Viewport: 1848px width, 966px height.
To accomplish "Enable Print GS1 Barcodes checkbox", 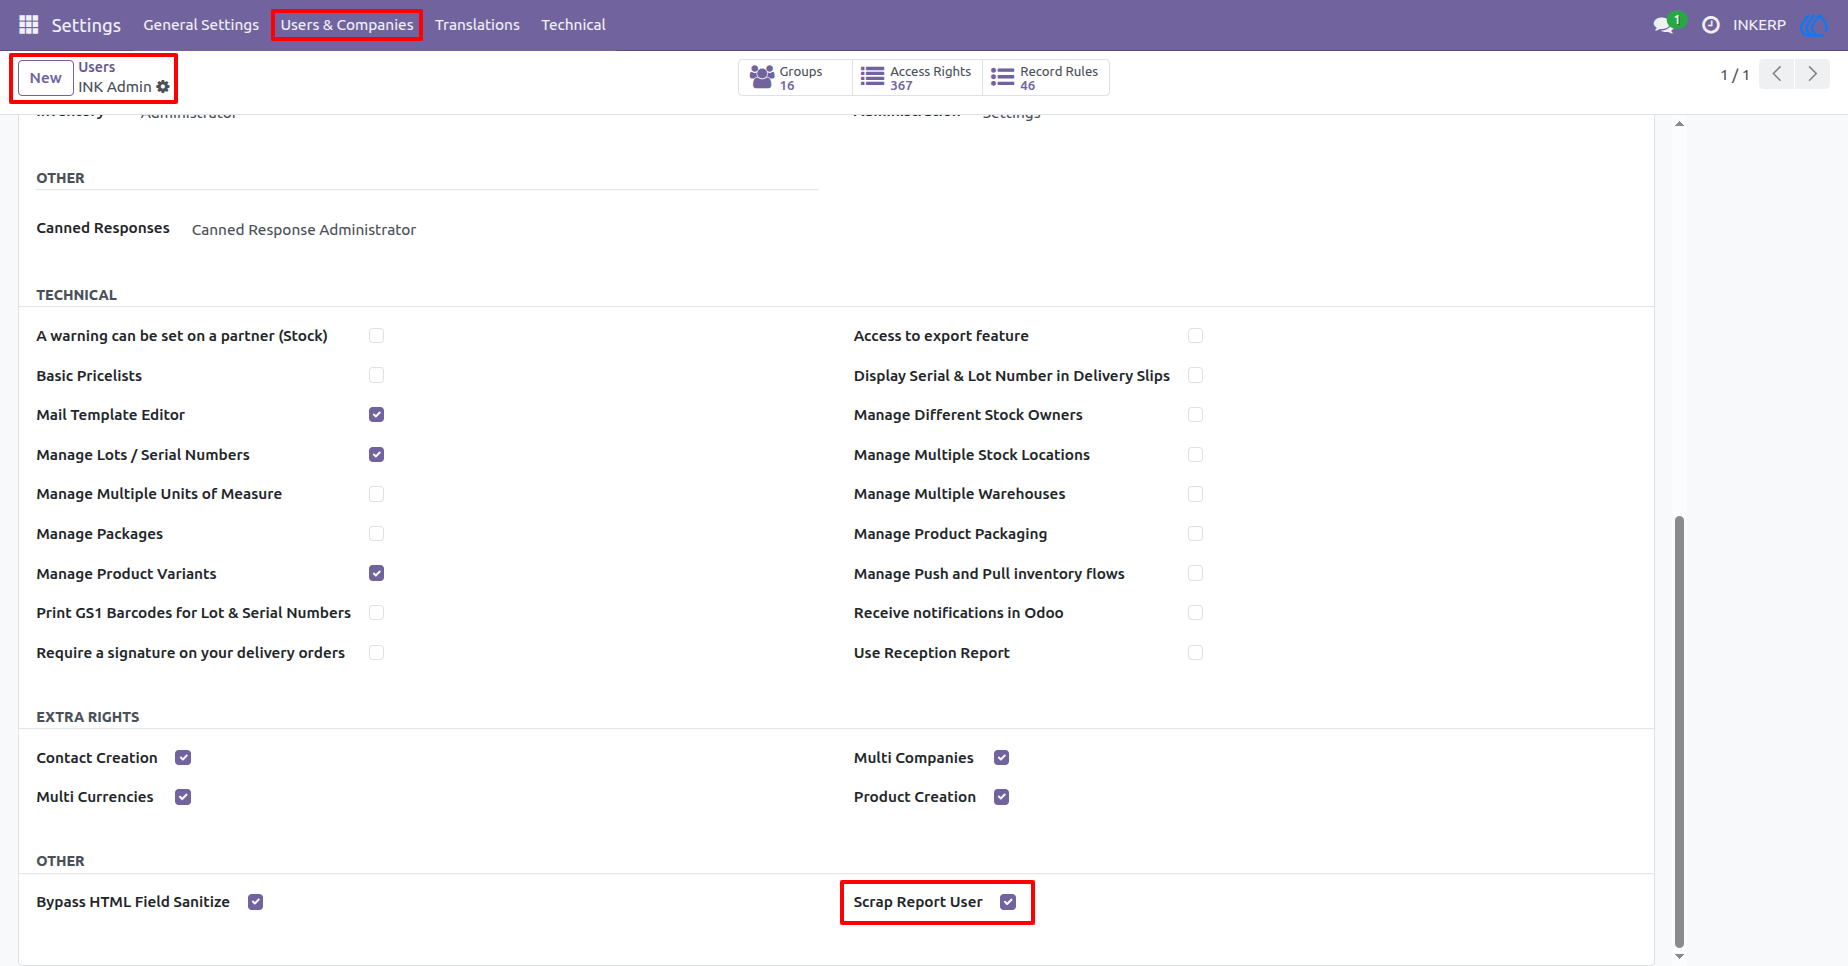I will 376,613.
